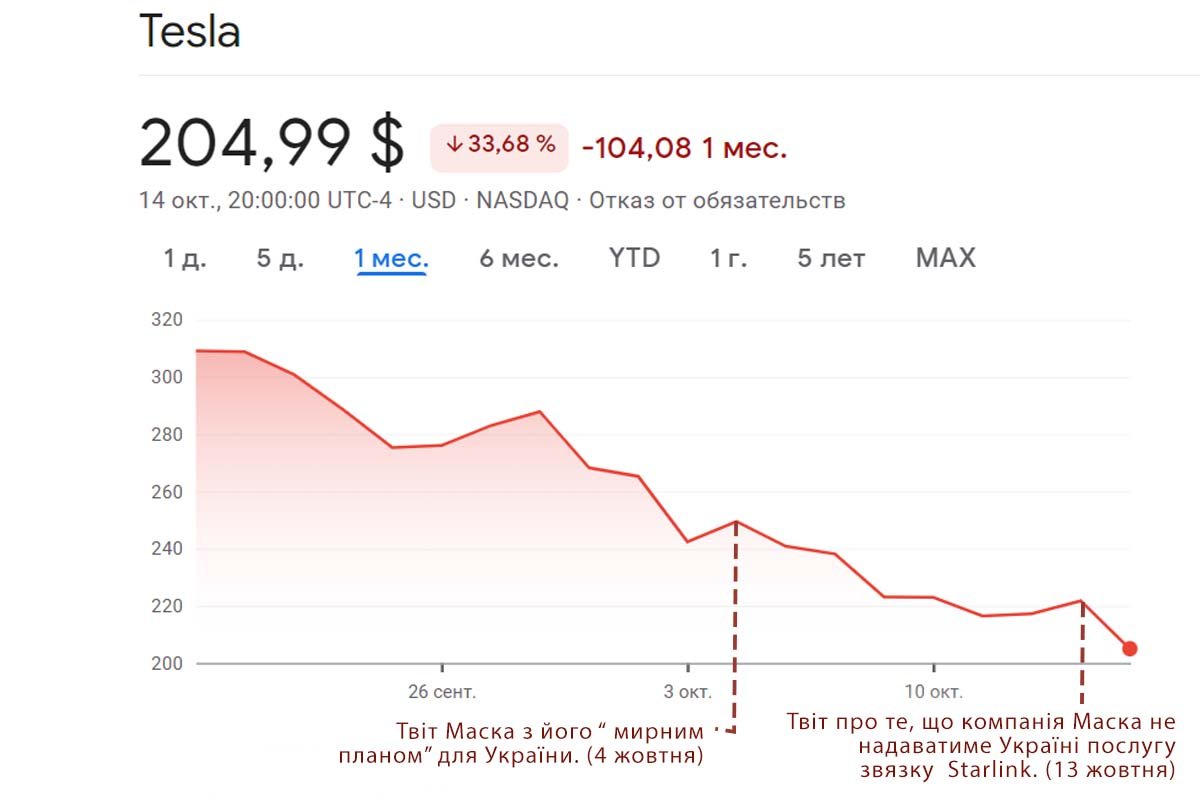Select the 1 г. range tab
1200x800 pixels.
728,258
